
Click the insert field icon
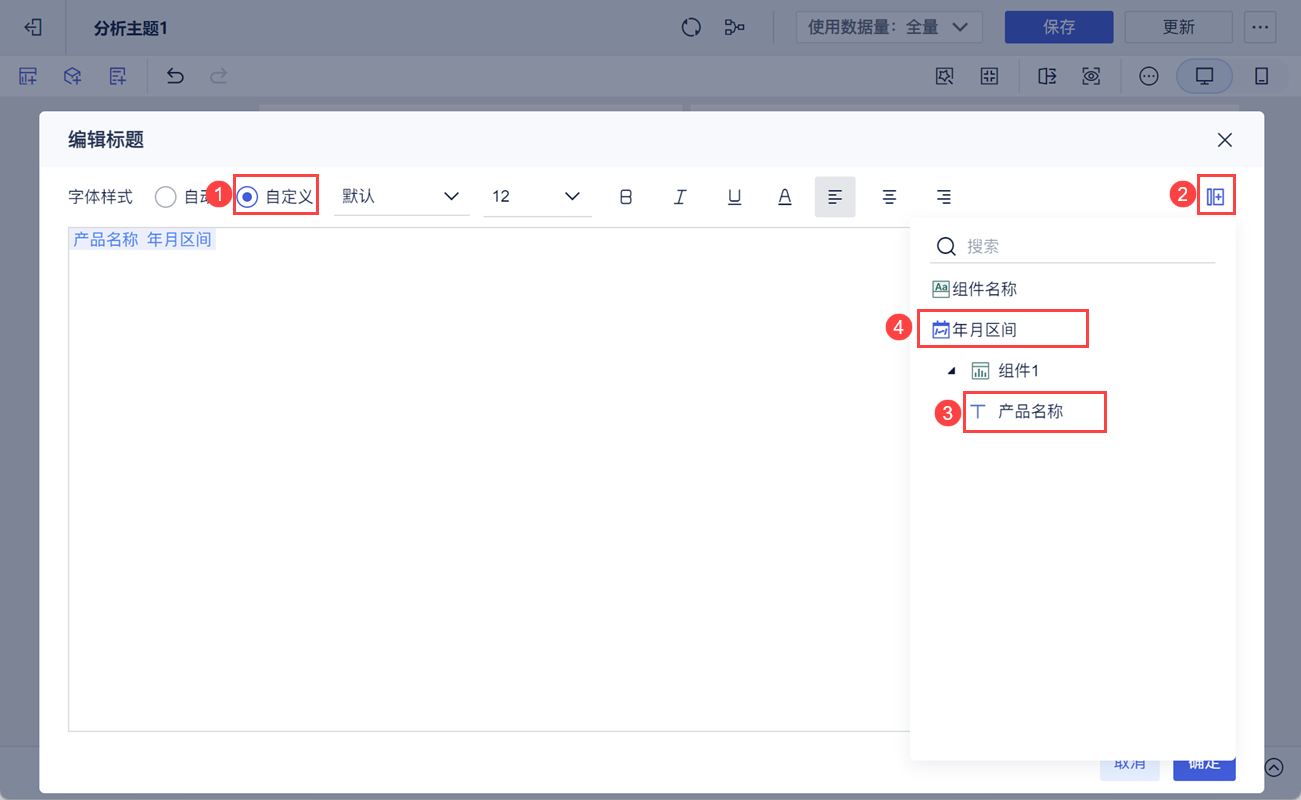click(1216, 197)
